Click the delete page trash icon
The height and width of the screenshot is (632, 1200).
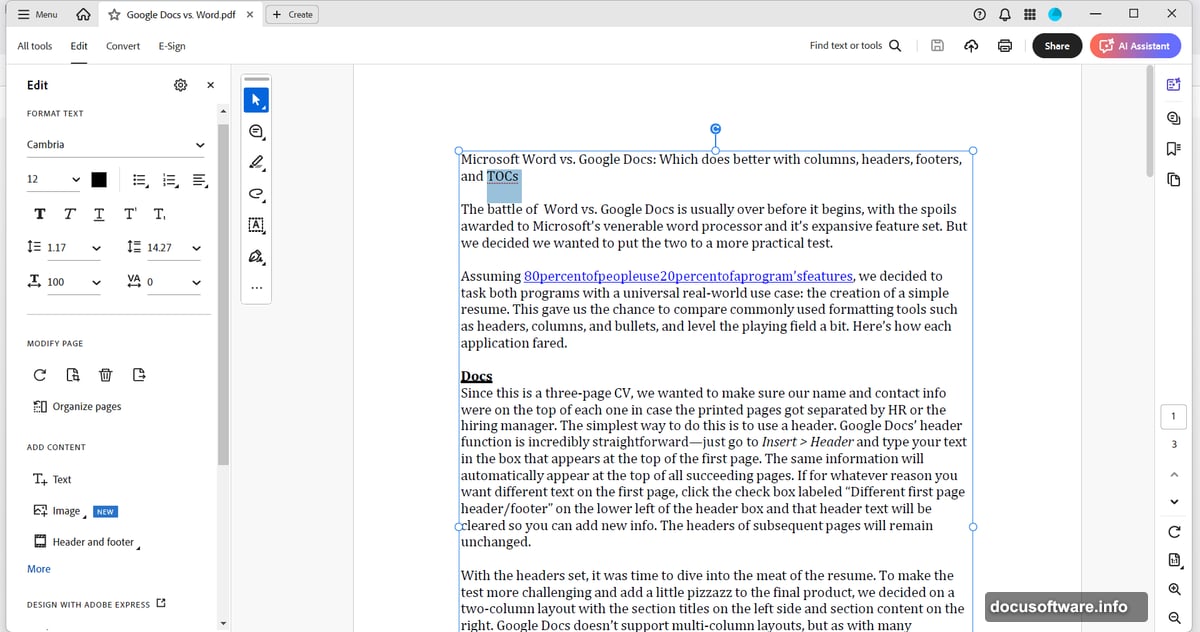coord(106,375)
